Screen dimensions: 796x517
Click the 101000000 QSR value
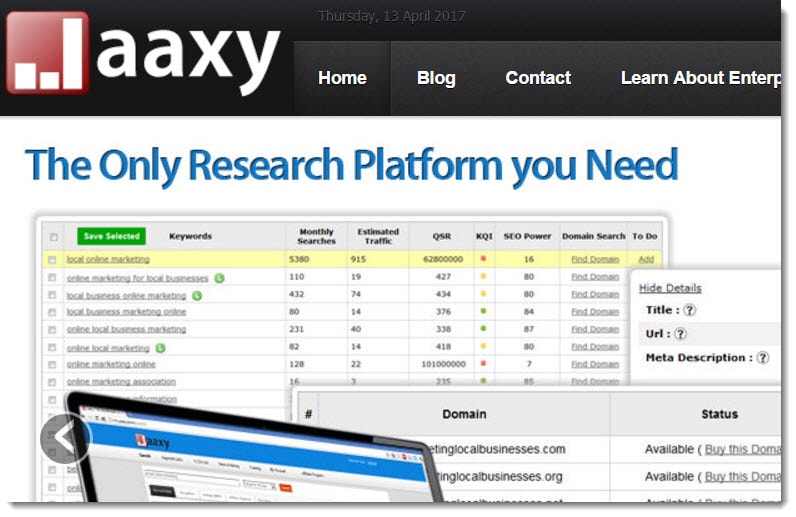coord(443,364)
